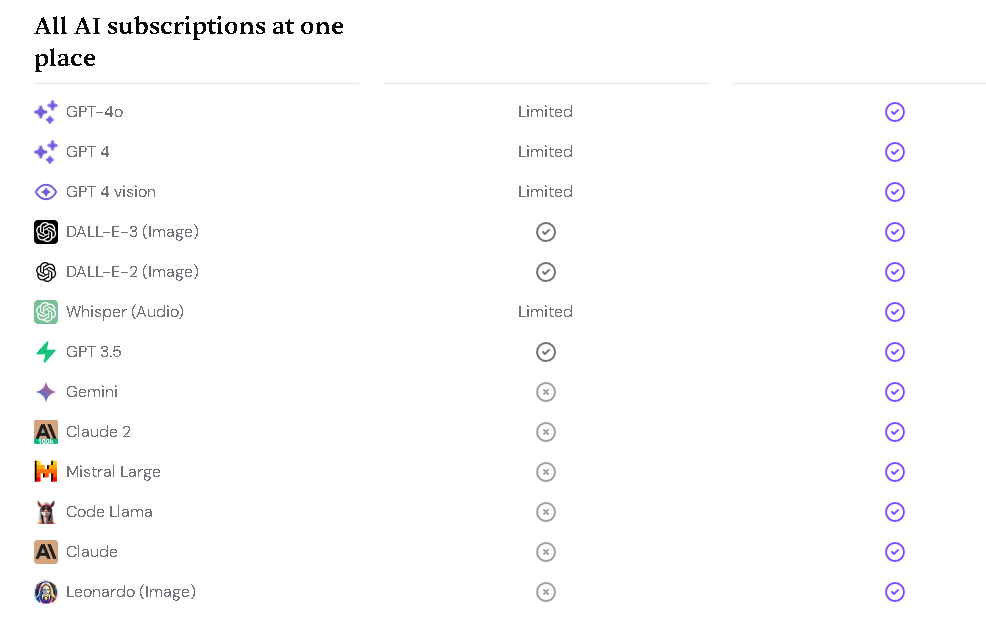This screenshot has height=637, width=986.
Task: Click the "Mistral Large" label text
Action: pos(113,472)
